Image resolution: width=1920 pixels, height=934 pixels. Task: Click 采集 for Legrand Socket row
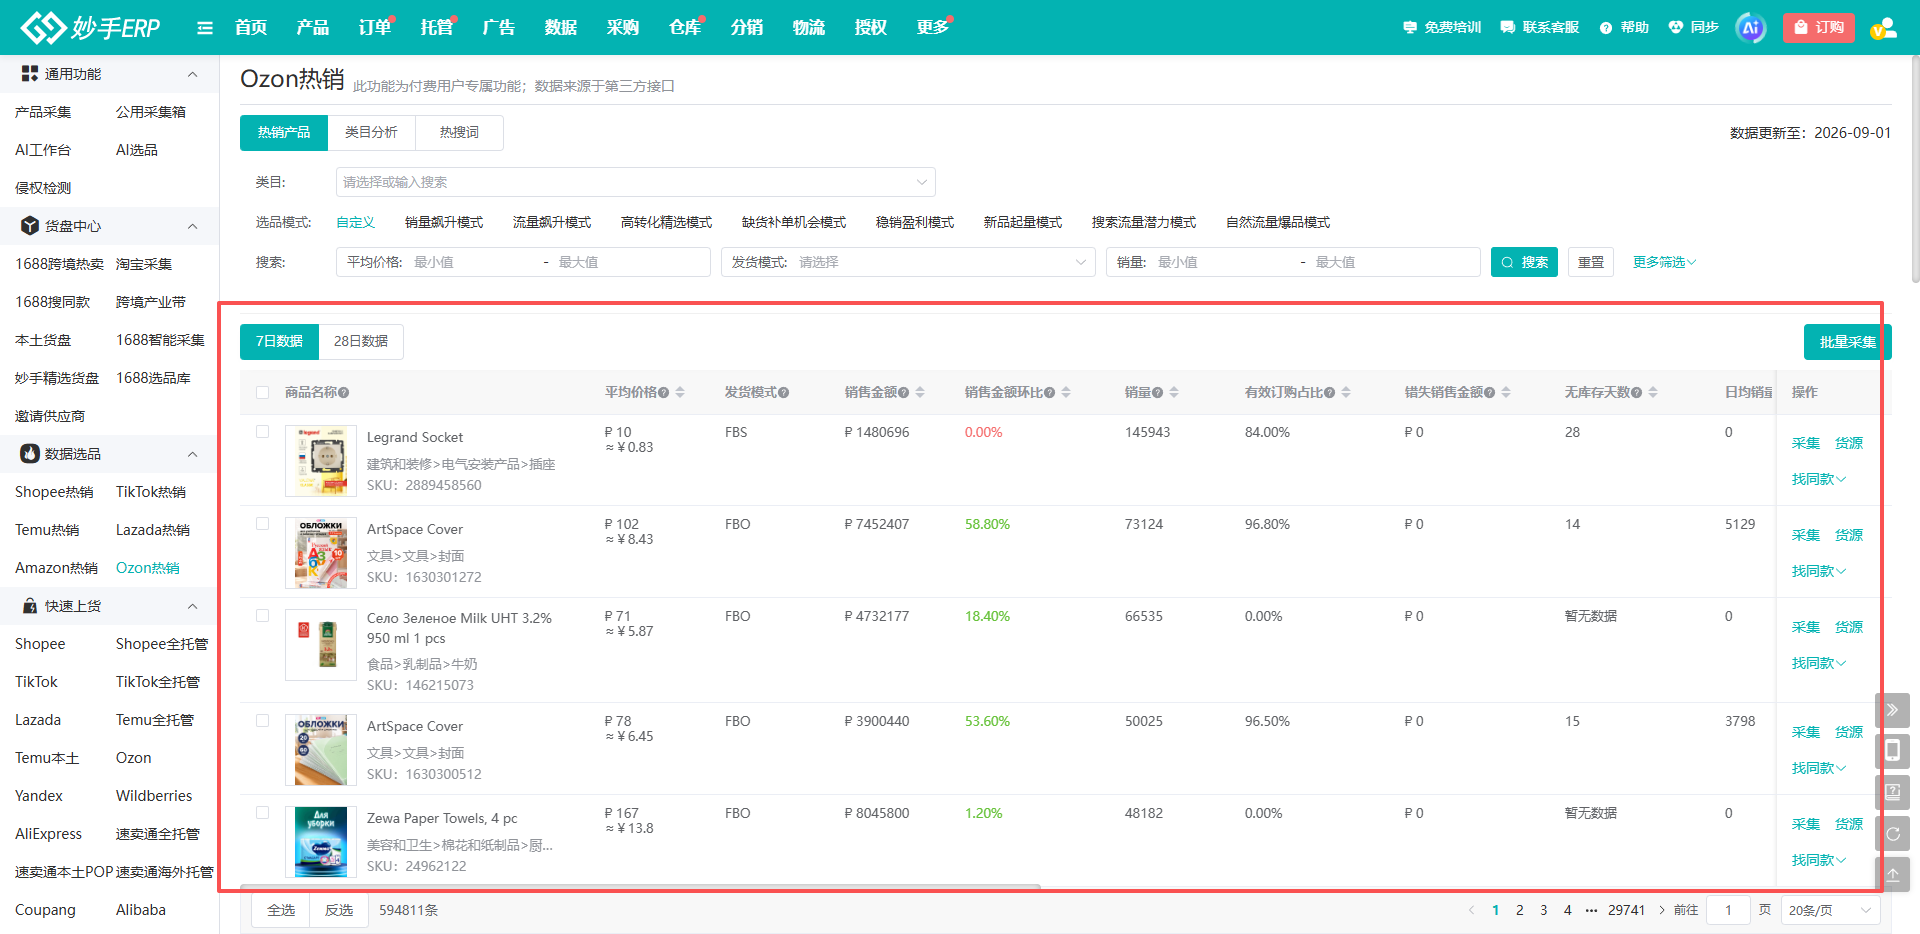click(x=1806, y=443)
